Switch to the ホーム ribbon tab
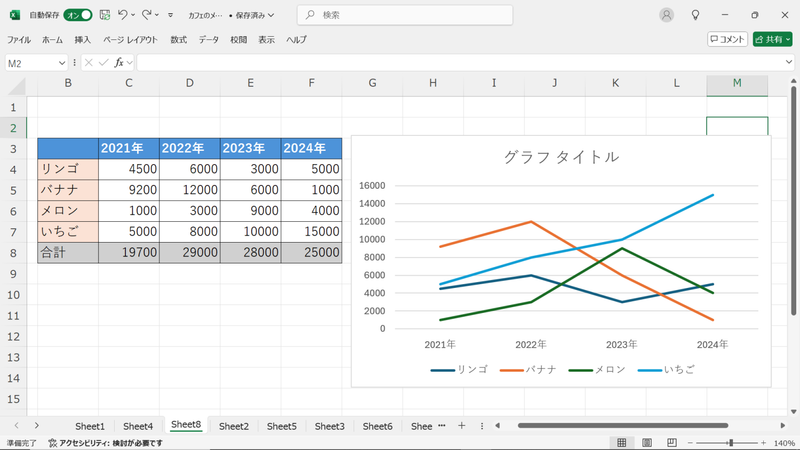 pyautogui.click(x=52, y=39)
